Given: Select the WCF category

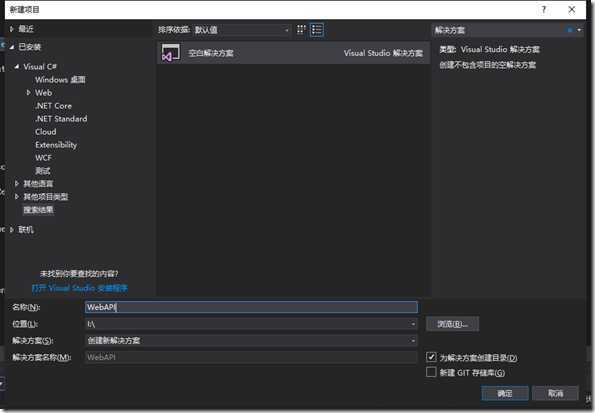Looking at the screenshot, I should coord(43,158).
